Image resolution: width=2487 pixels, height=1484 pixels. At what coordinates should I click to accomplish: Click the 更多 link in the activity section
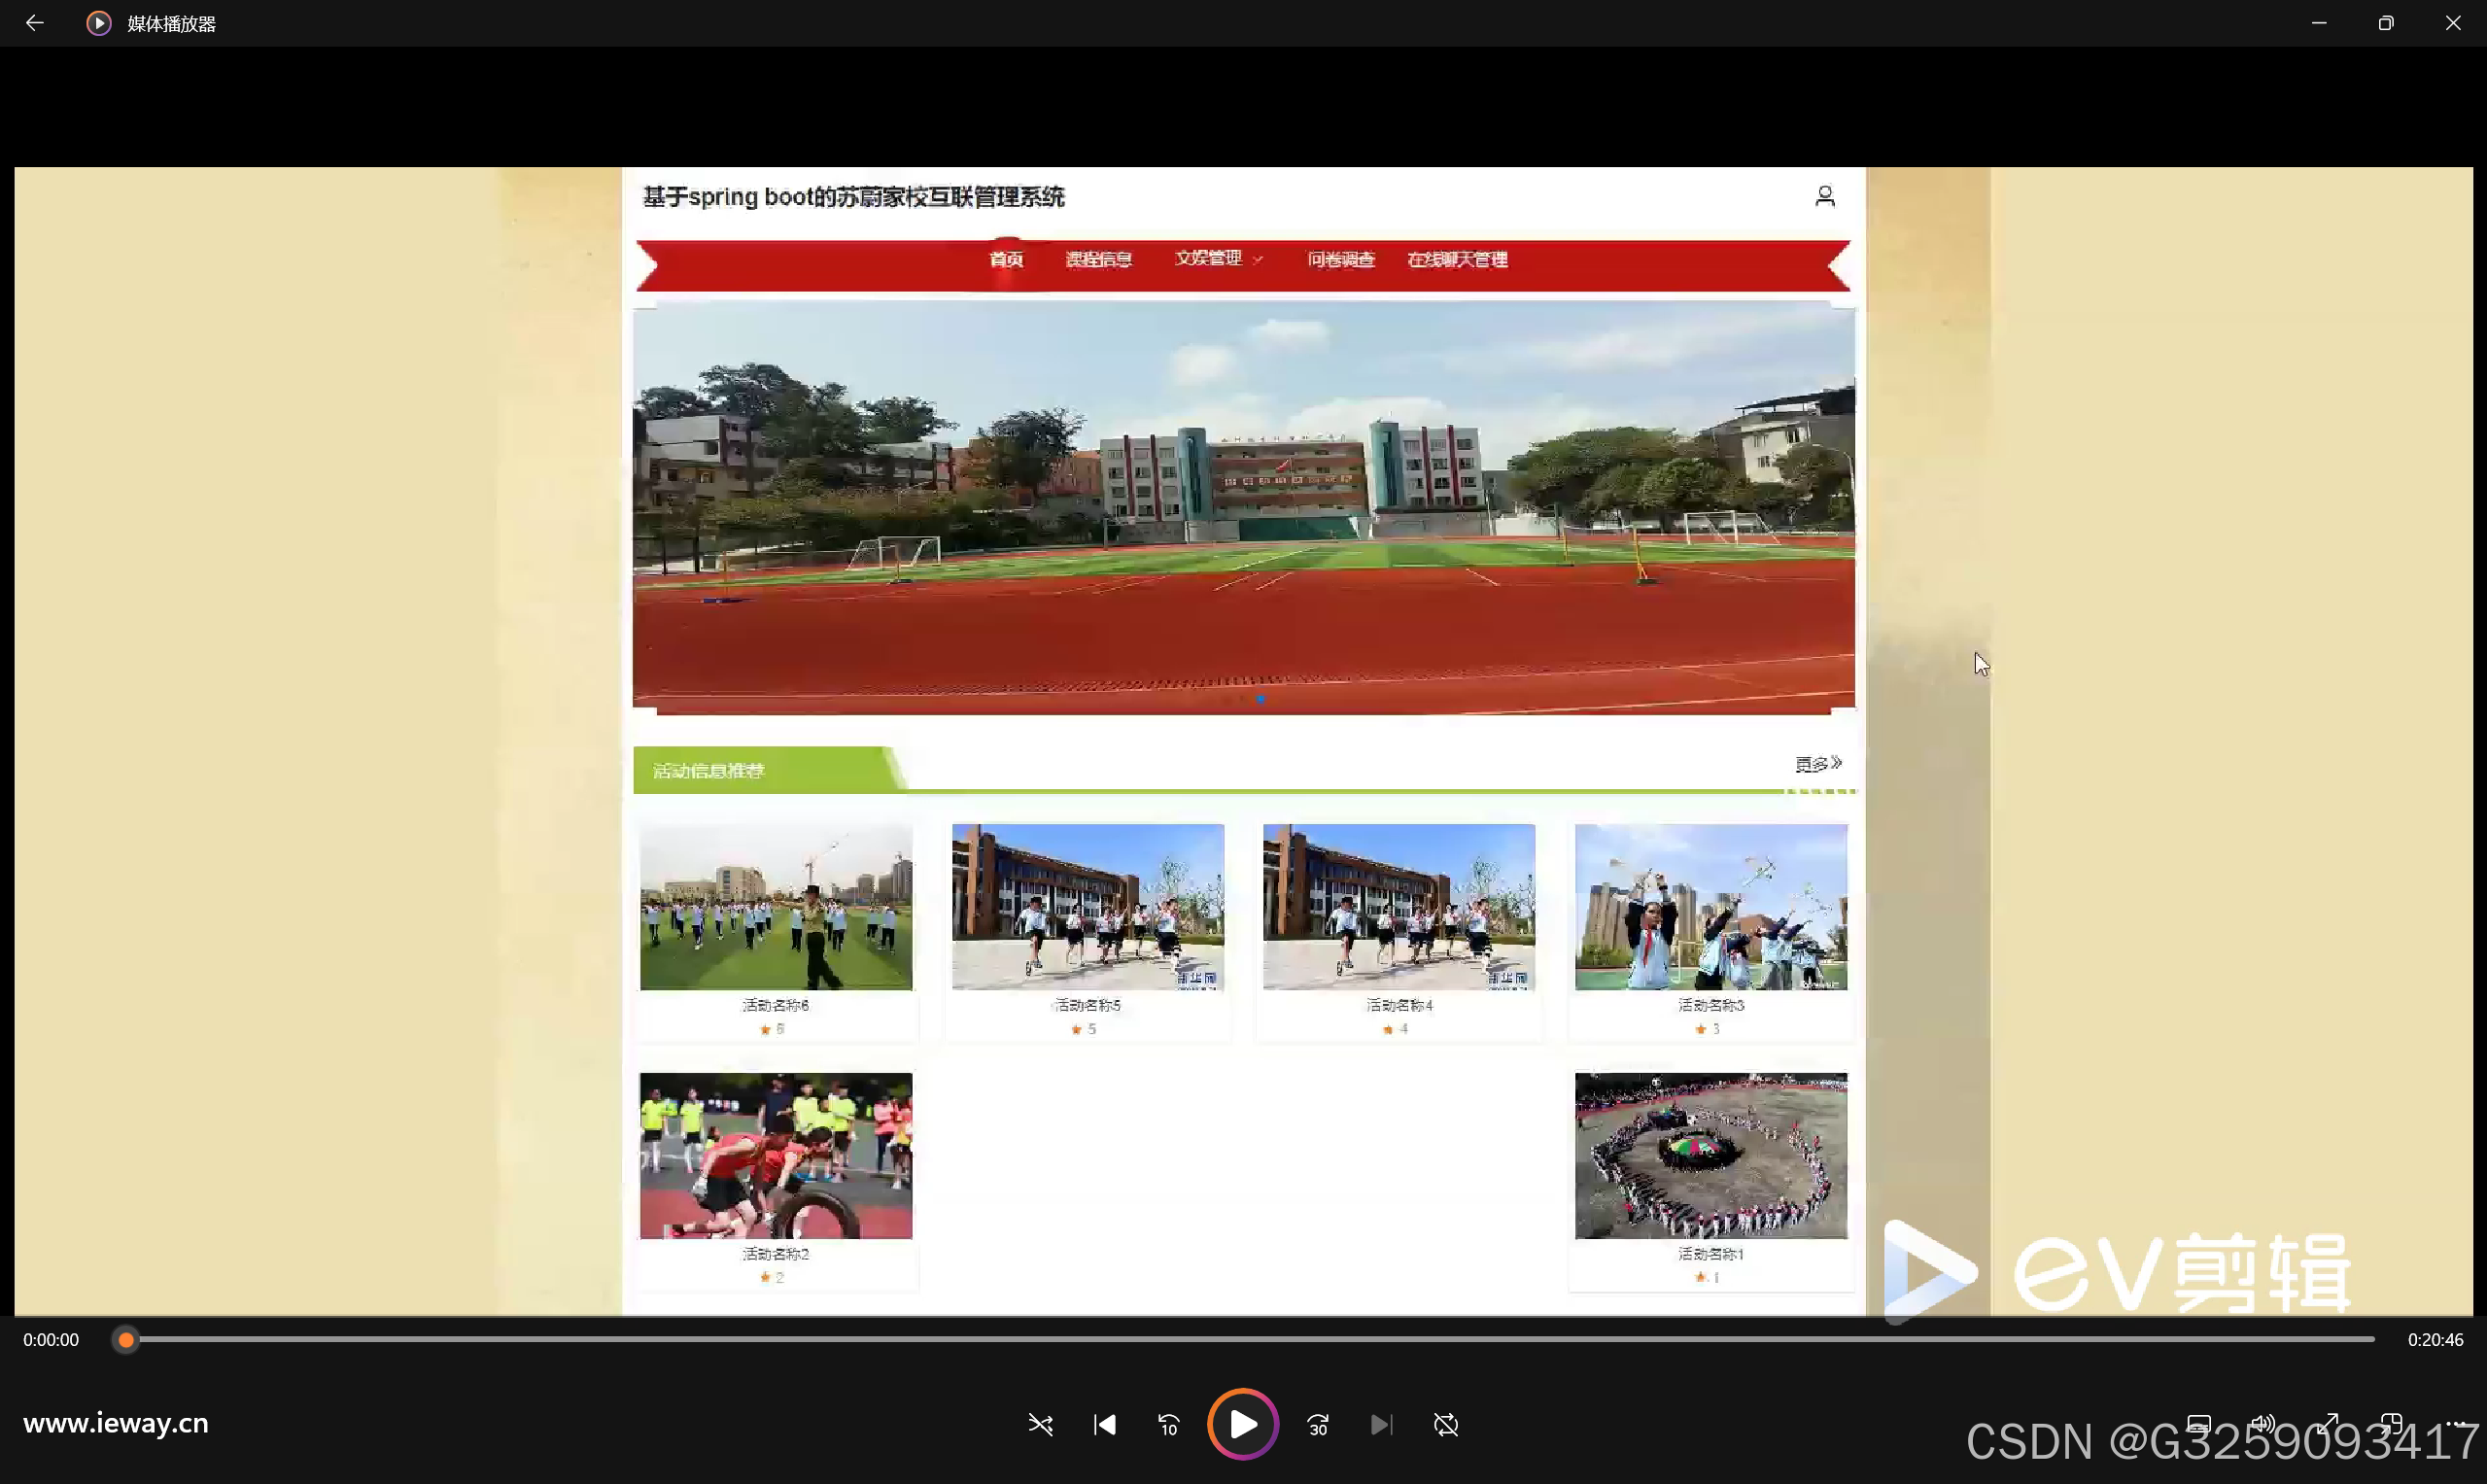click(1817, 765)
